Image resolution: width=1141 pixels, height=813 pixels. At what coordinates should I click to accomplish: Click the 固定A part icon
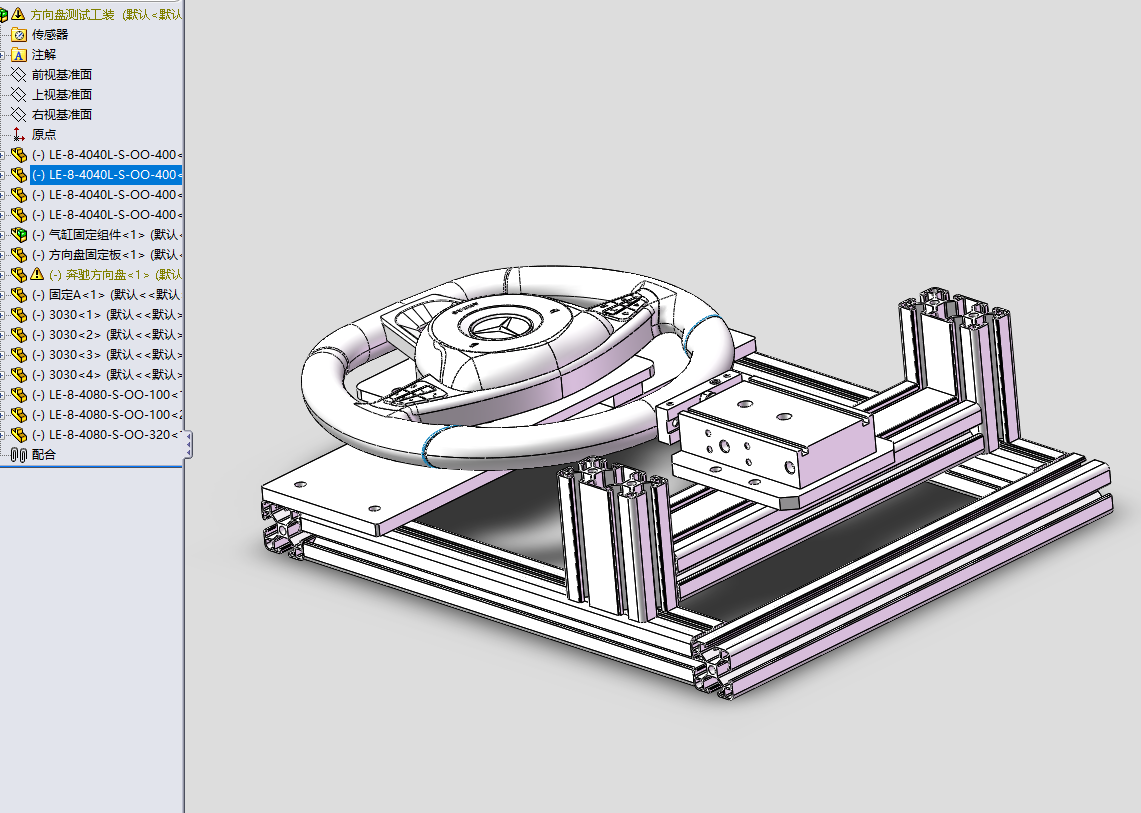[19, 295]
